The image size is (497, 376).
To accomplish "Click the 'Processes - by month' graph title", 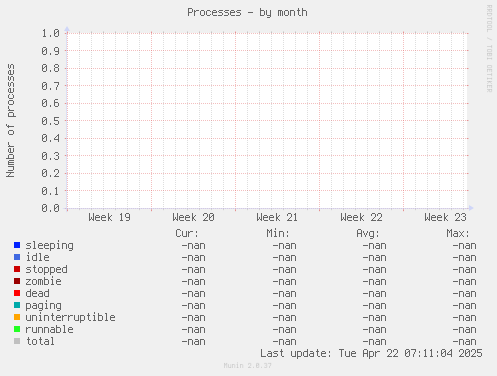I will (247, 13).
